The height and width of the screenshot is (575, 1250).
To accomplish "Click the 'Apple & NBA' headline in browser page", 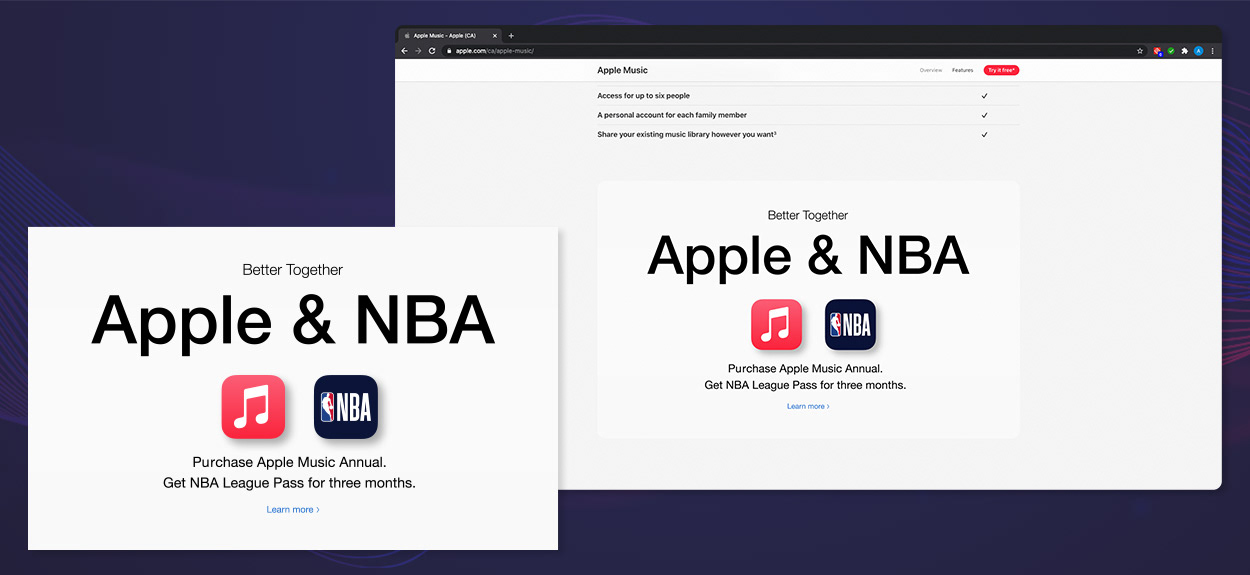I will pos(808,257).
